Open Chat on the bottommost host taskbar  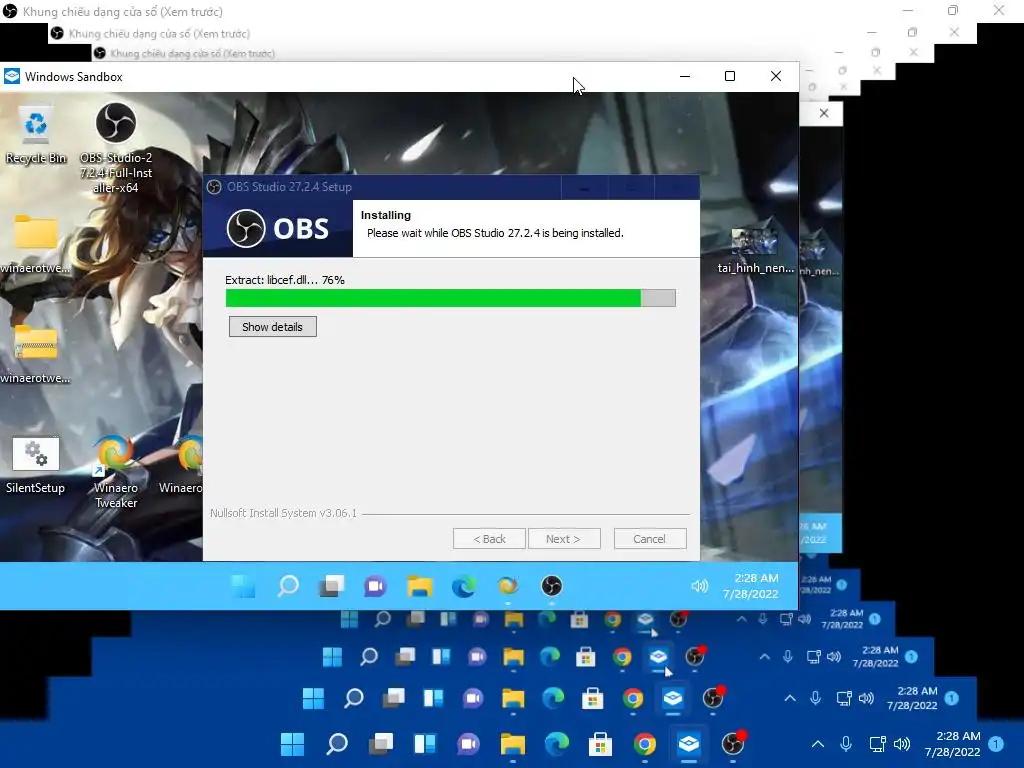(x=468, y=744)
